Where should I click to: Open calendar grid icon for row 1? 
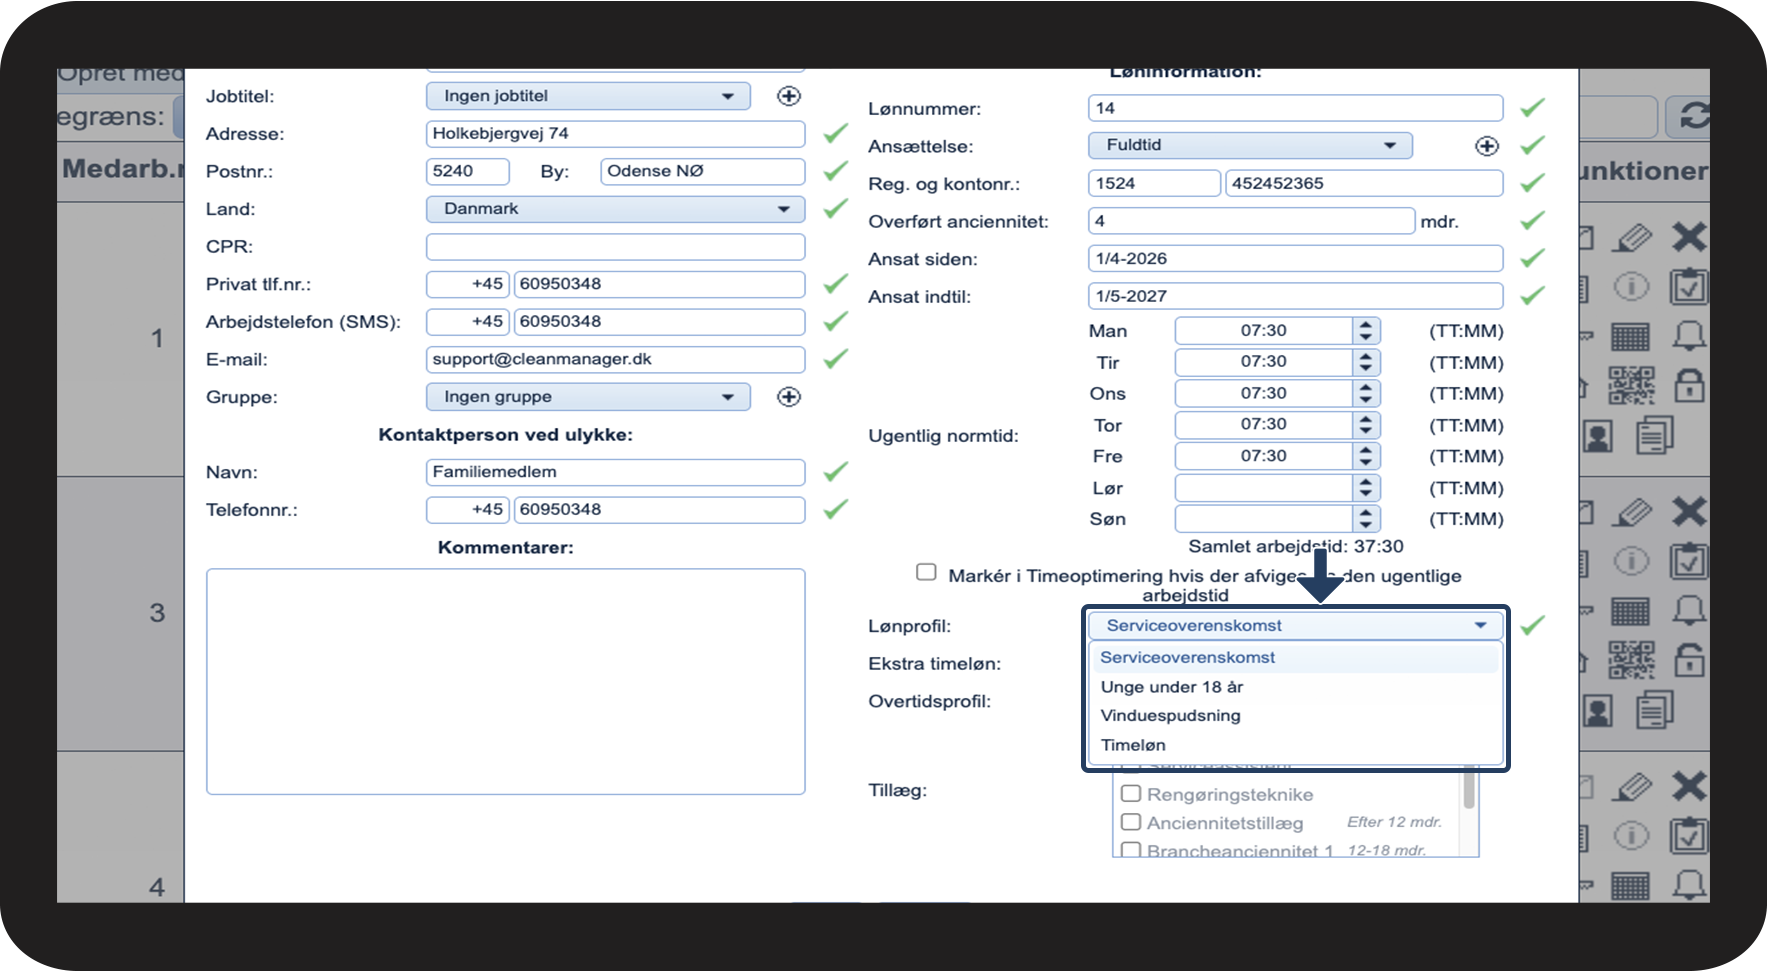[x=1630, y=337]
